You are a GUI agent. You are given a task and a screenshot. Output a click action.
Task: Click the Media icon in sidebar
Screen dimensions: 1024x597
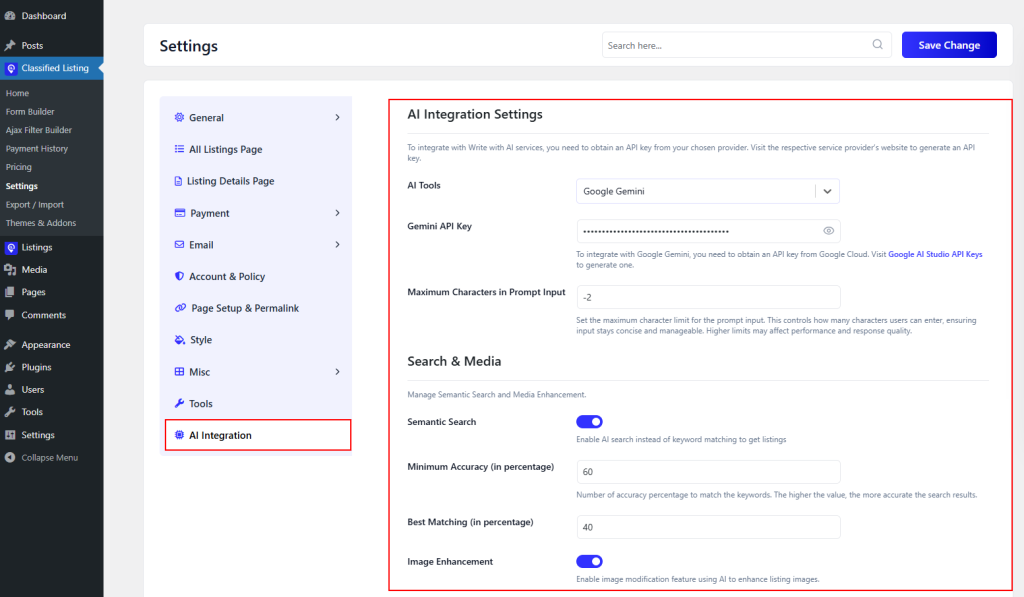click(x=10, y=270)
